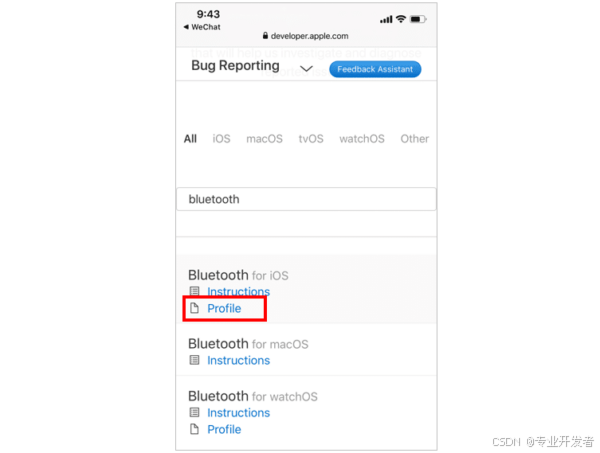Tap the WeChat back arrow
The image size is (600, 453).
coord(186,27)
